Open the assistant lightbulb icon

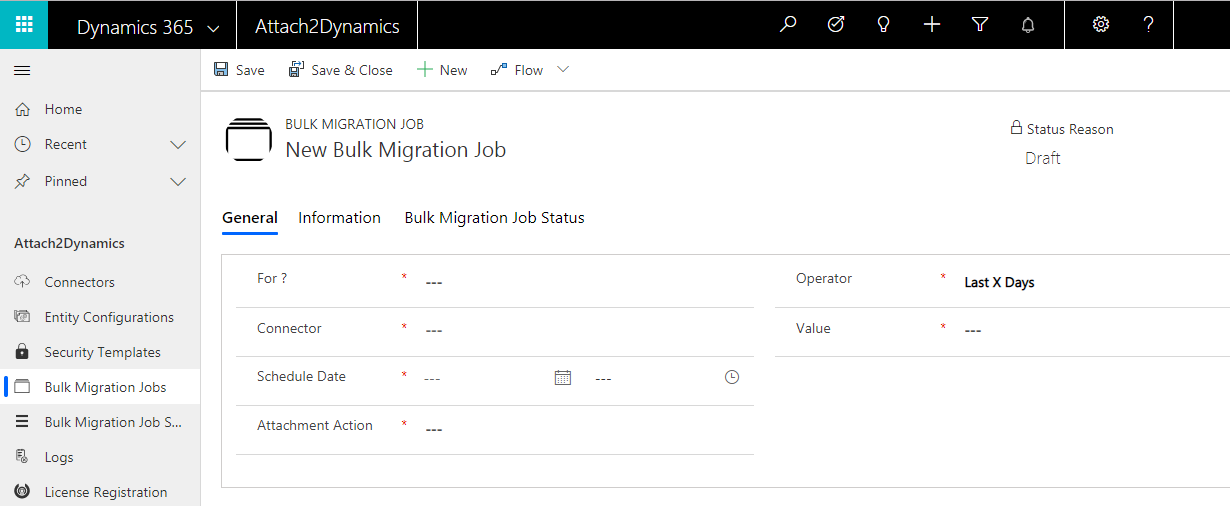tap(884, 25)
